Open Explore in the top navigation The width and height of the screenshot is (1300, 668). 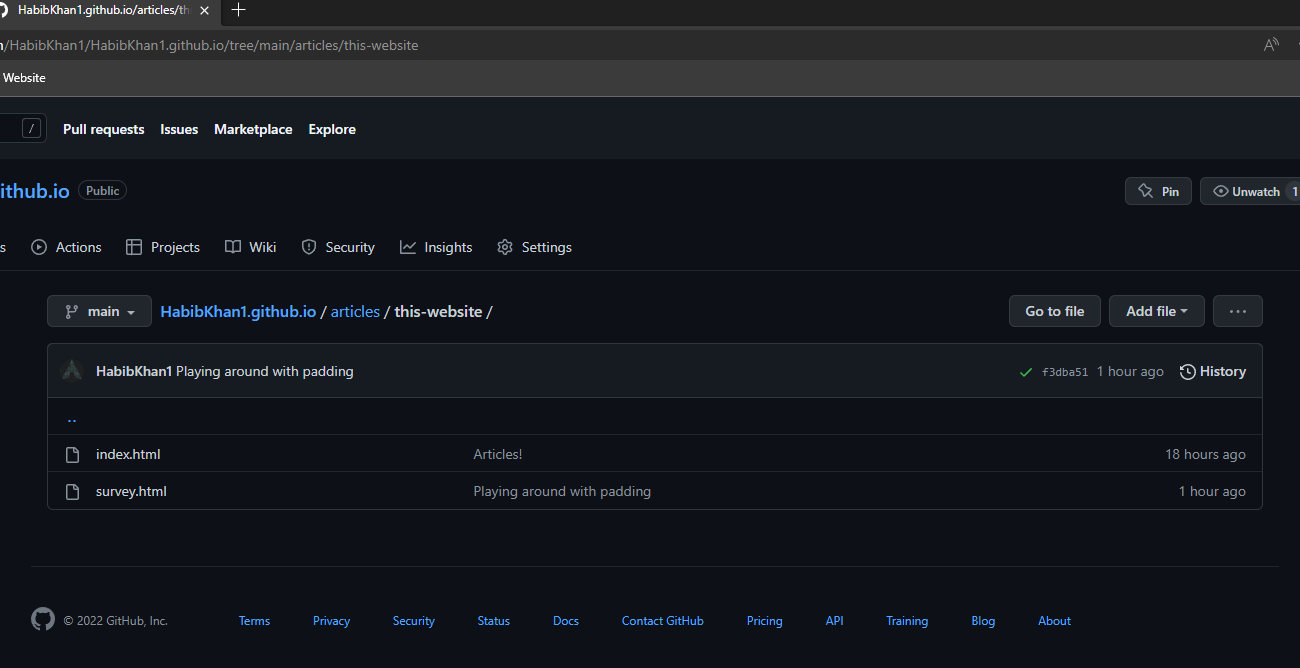pyautogui.click(x=332, y=129)
